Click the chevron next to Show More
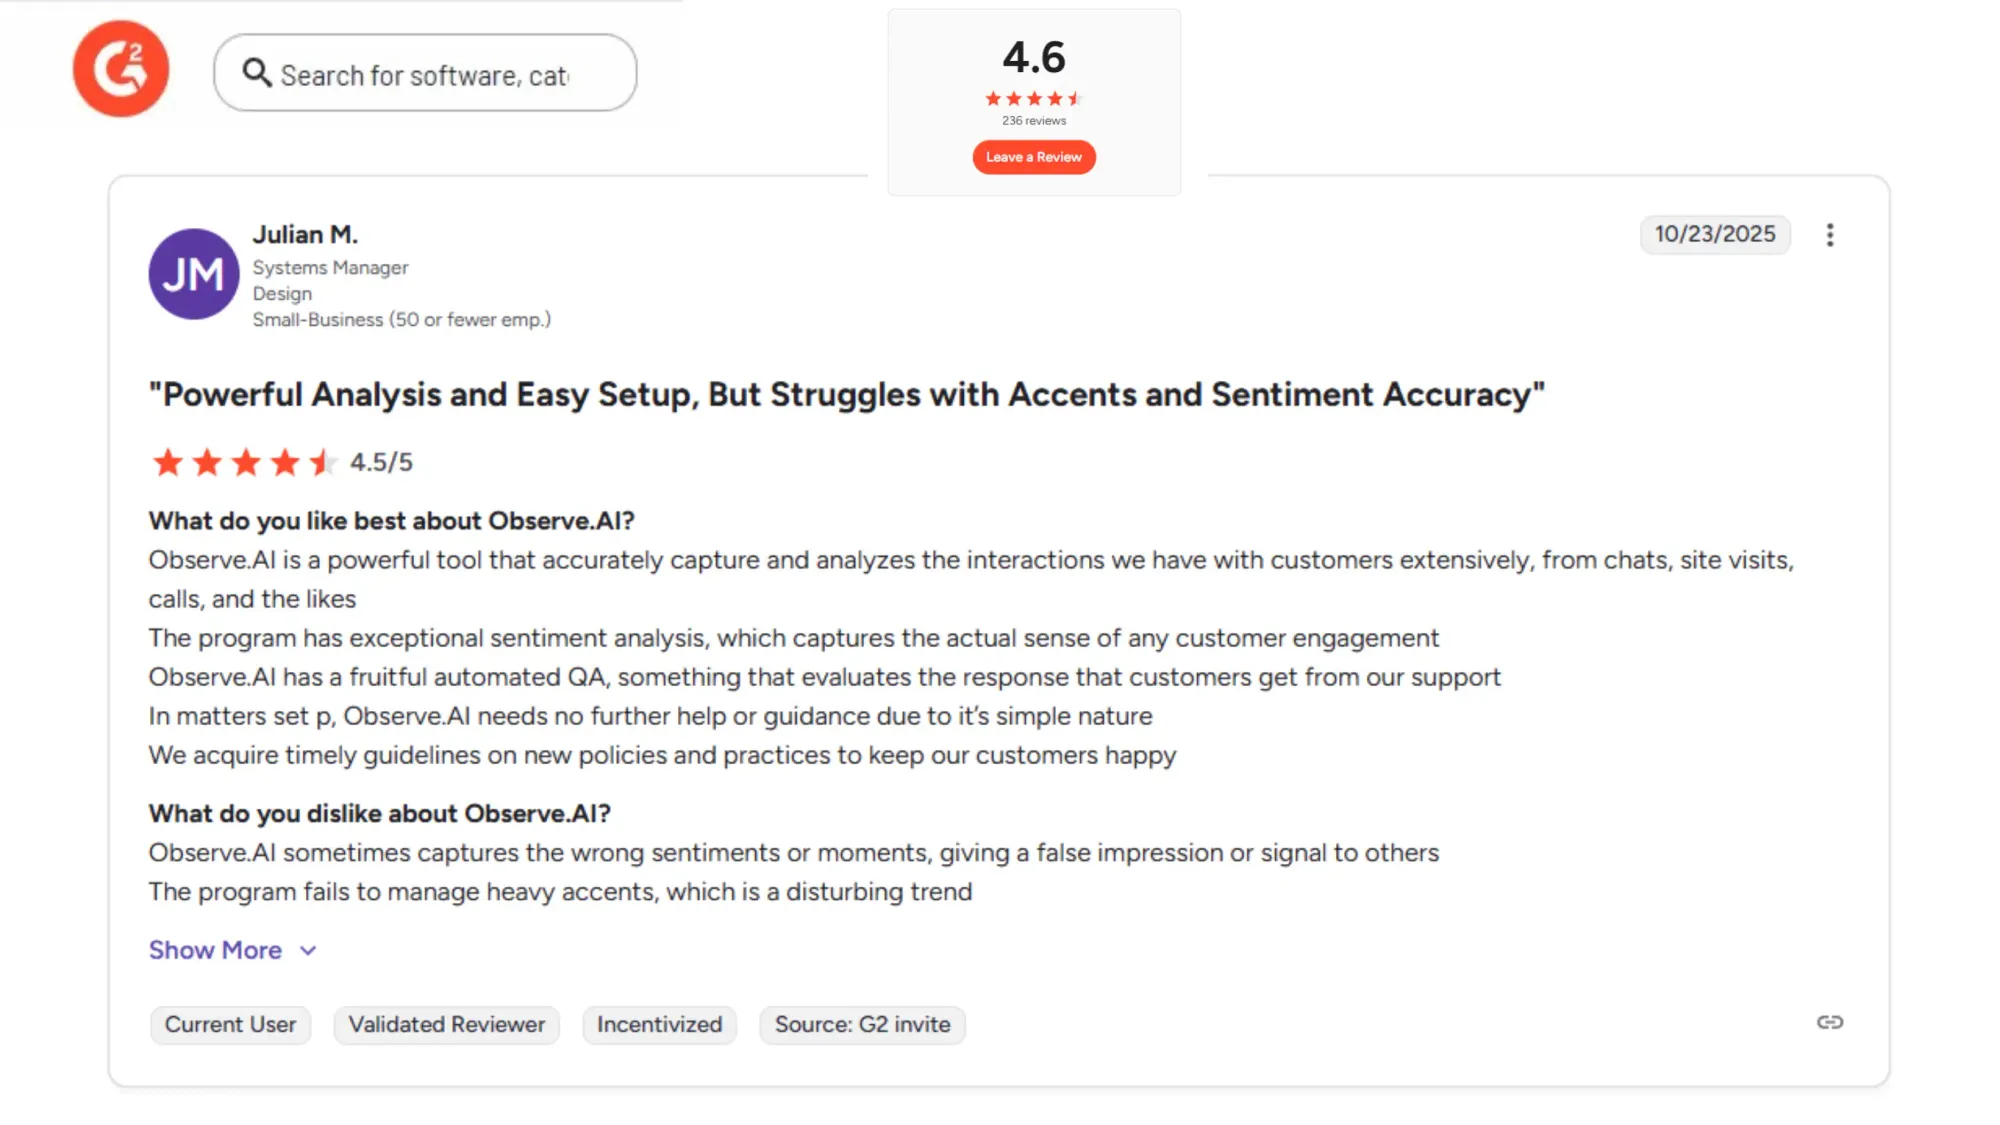This screenshot has width=2000, height=1125. point(306,950)
